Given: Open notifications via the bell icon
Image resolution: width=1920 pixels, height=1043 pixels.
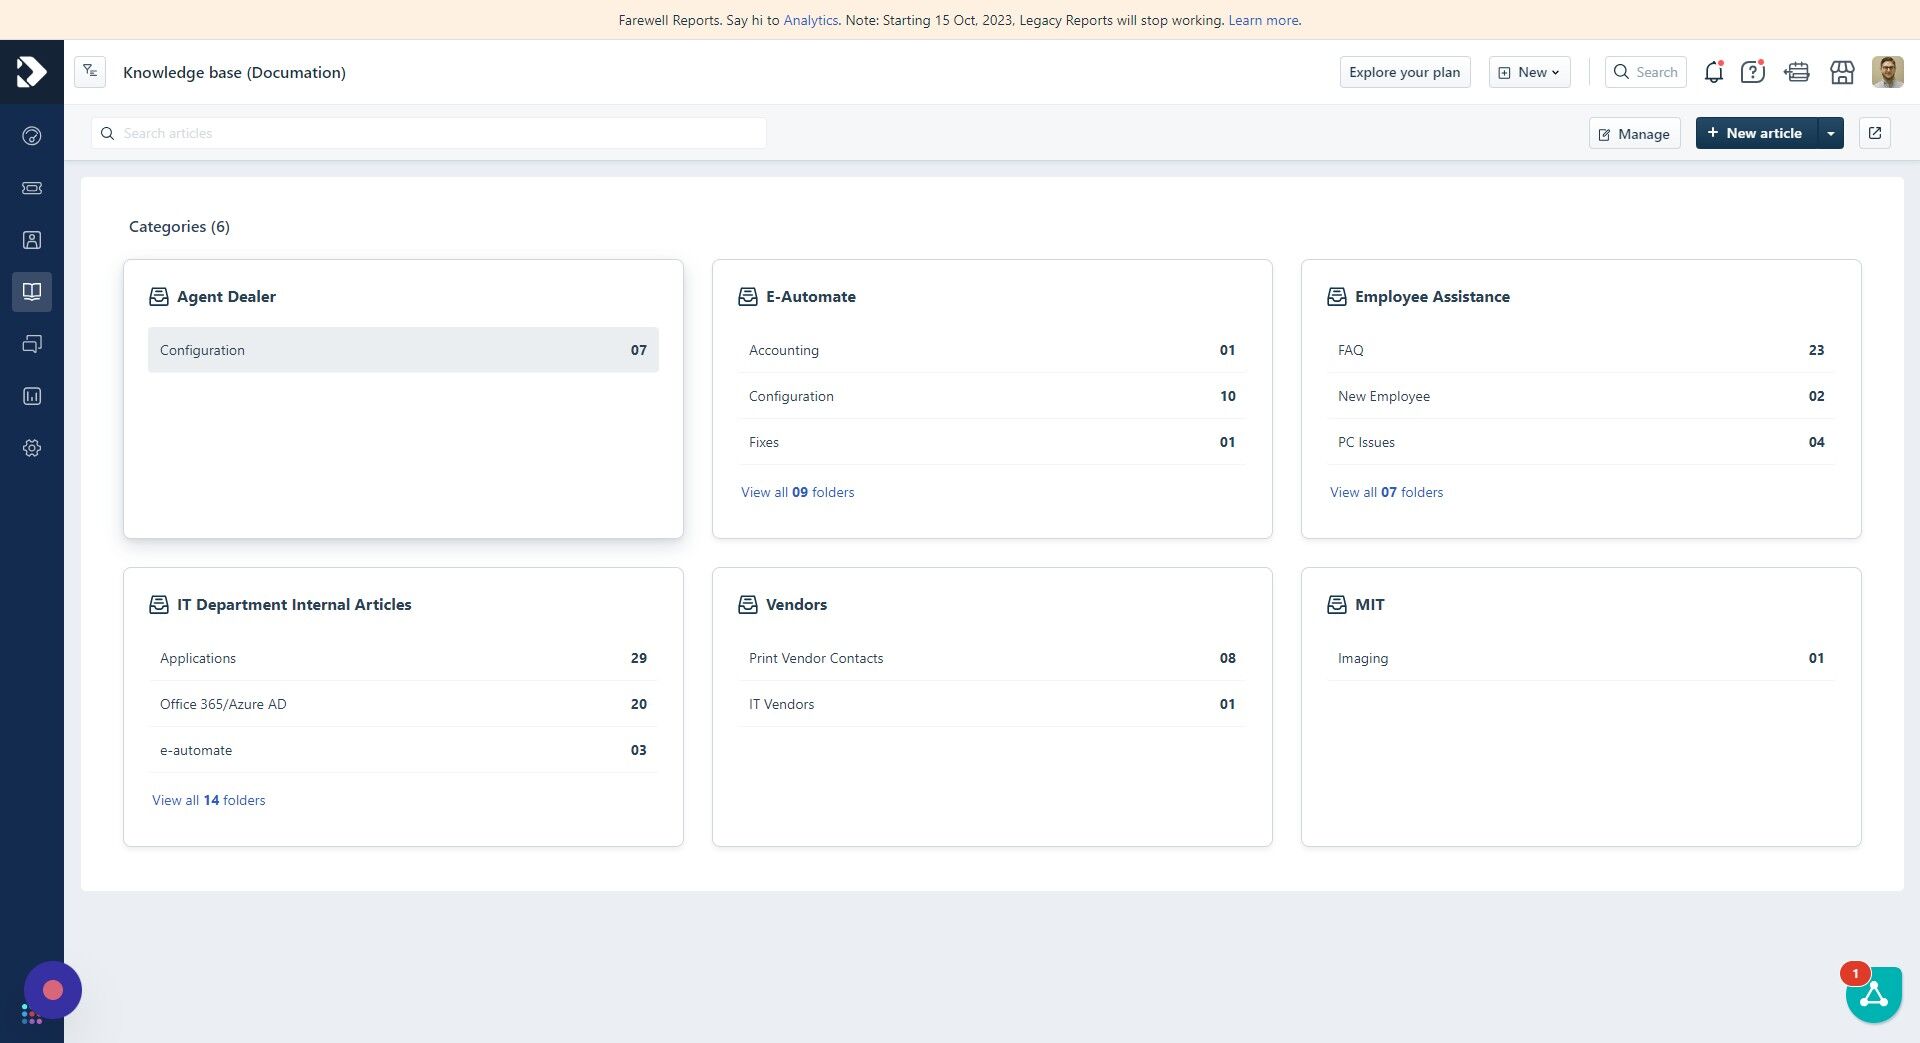Looking at the screenshot, I should (1712, 71).
